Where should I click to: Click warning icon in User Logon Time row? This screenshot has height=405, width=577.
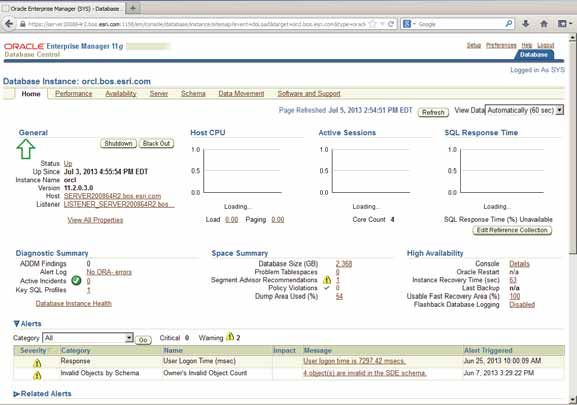[37, 363]
